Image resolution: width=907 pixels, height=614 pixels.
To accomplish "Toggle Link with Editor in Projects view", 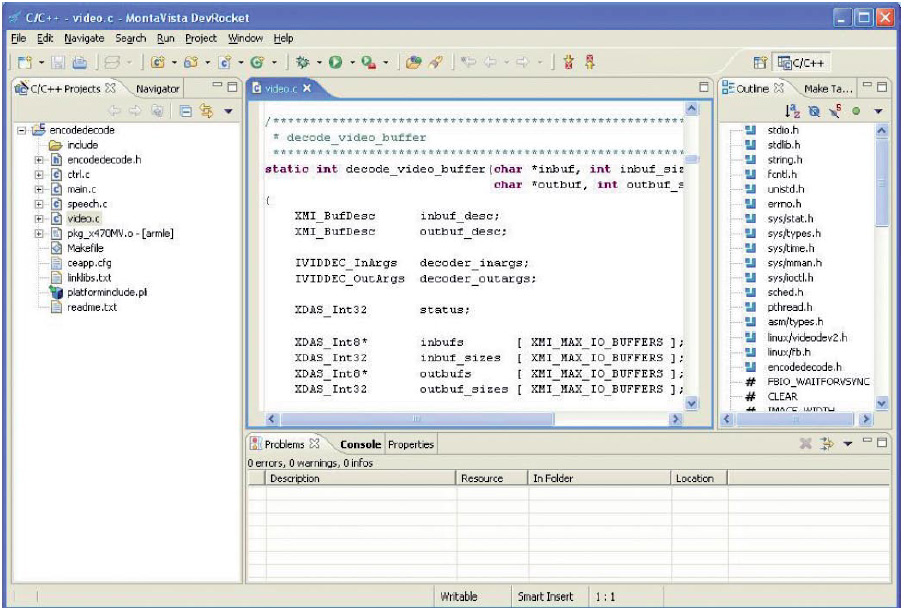I will [x=207, y=111].
